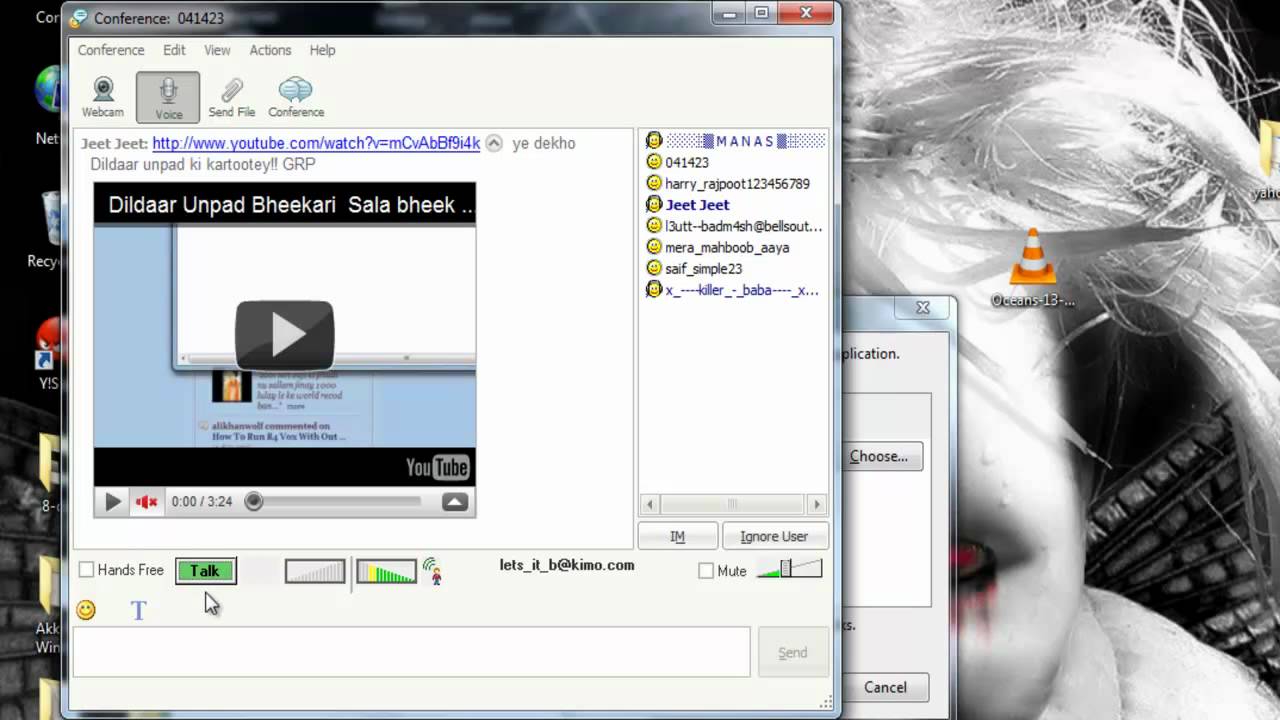Click the headset smiley beside MANAS
Image resolution: width=1280 pixels, height=720 pixels.
(654, 141)
